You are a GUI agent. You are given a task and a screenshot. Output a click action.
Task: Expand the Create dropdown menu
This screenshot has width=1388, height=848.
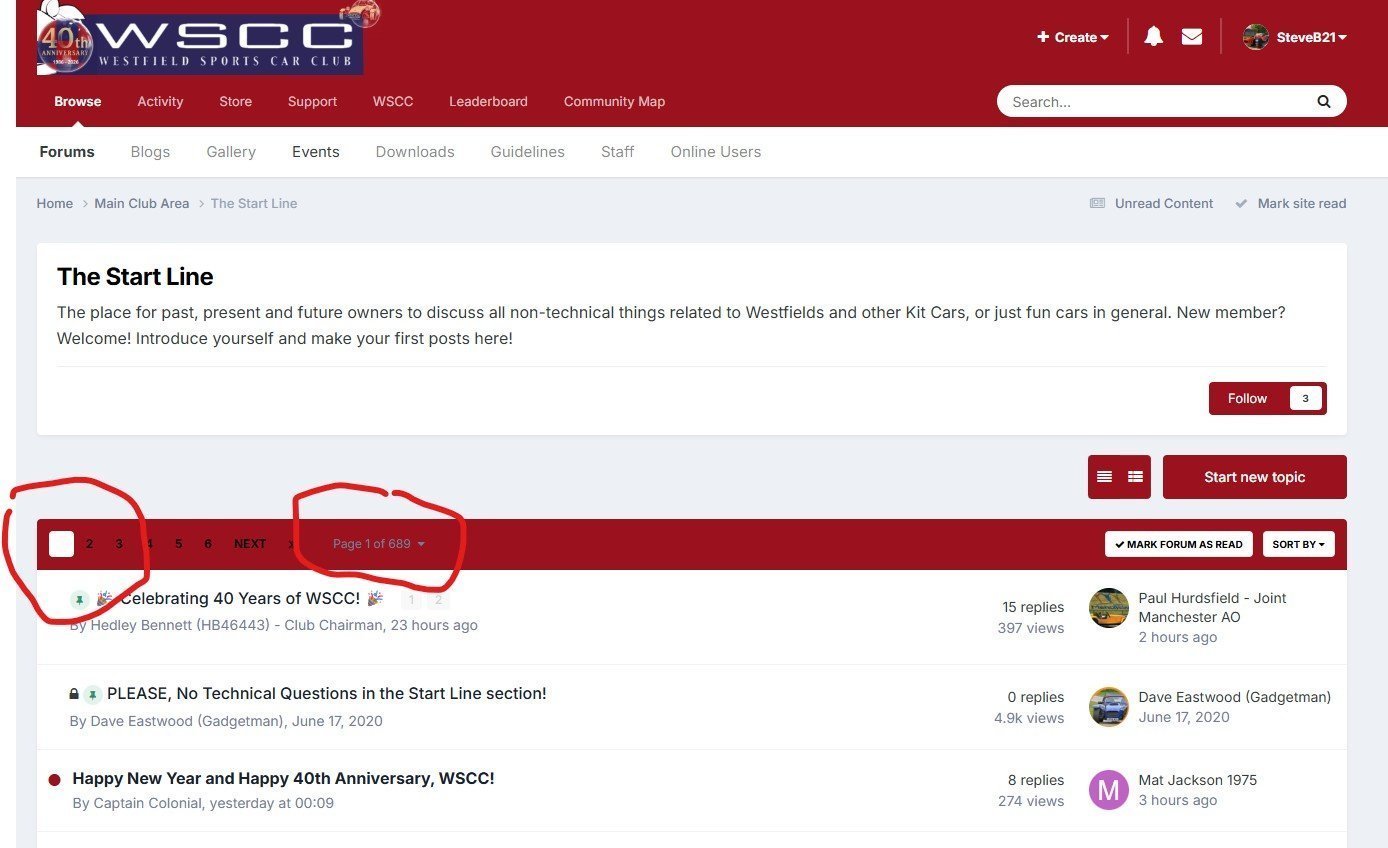pos(1073,37)
